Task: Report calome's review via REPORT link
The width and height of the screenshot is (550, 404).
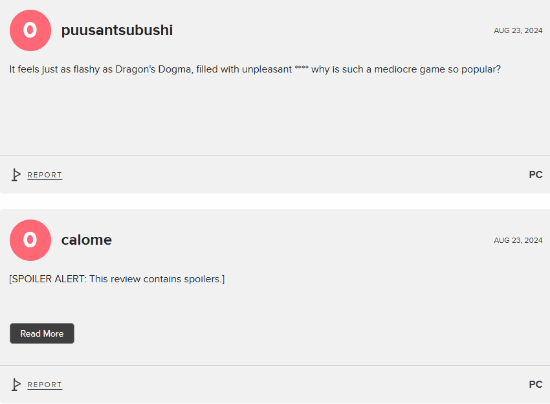Action: 45,385
